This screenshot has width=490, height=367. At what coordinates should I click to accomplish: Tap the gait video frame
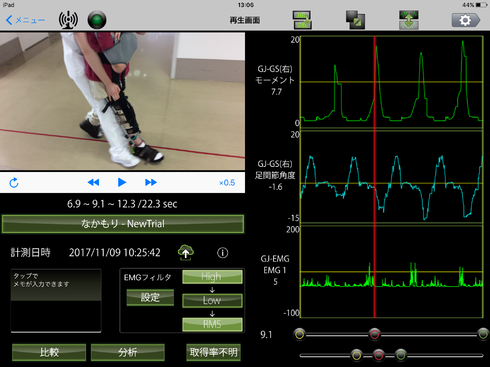point(122,101)
